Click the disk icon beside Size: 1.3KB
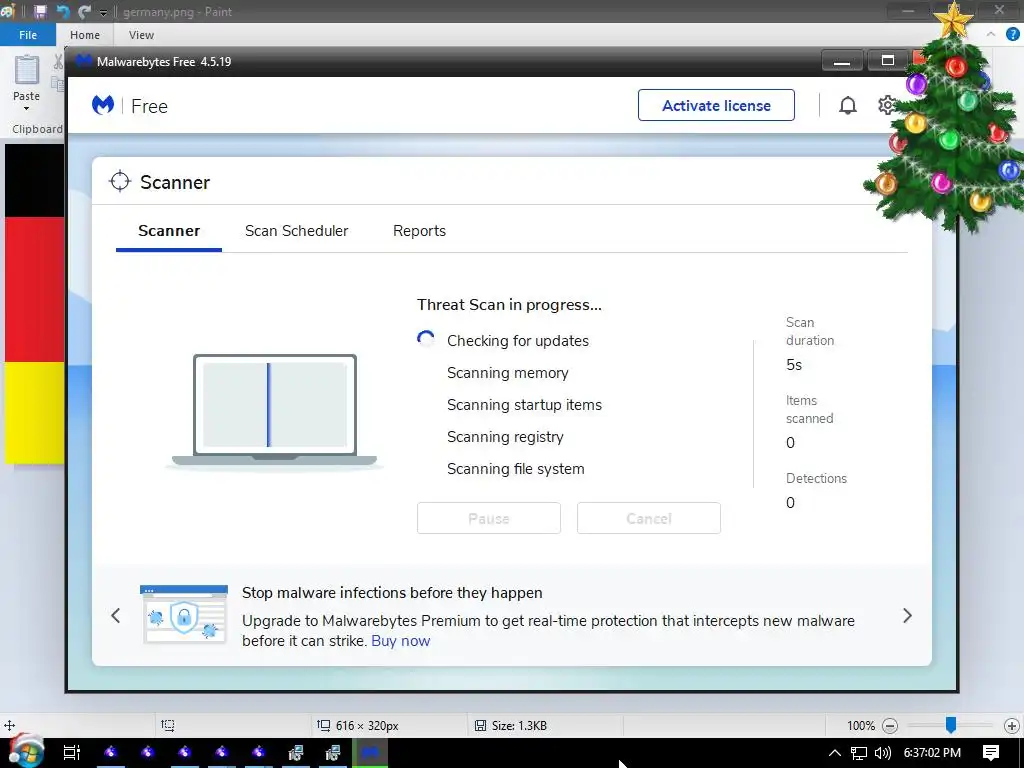Viewport: 1024px width, 768px height. click(x=480, y=726)
